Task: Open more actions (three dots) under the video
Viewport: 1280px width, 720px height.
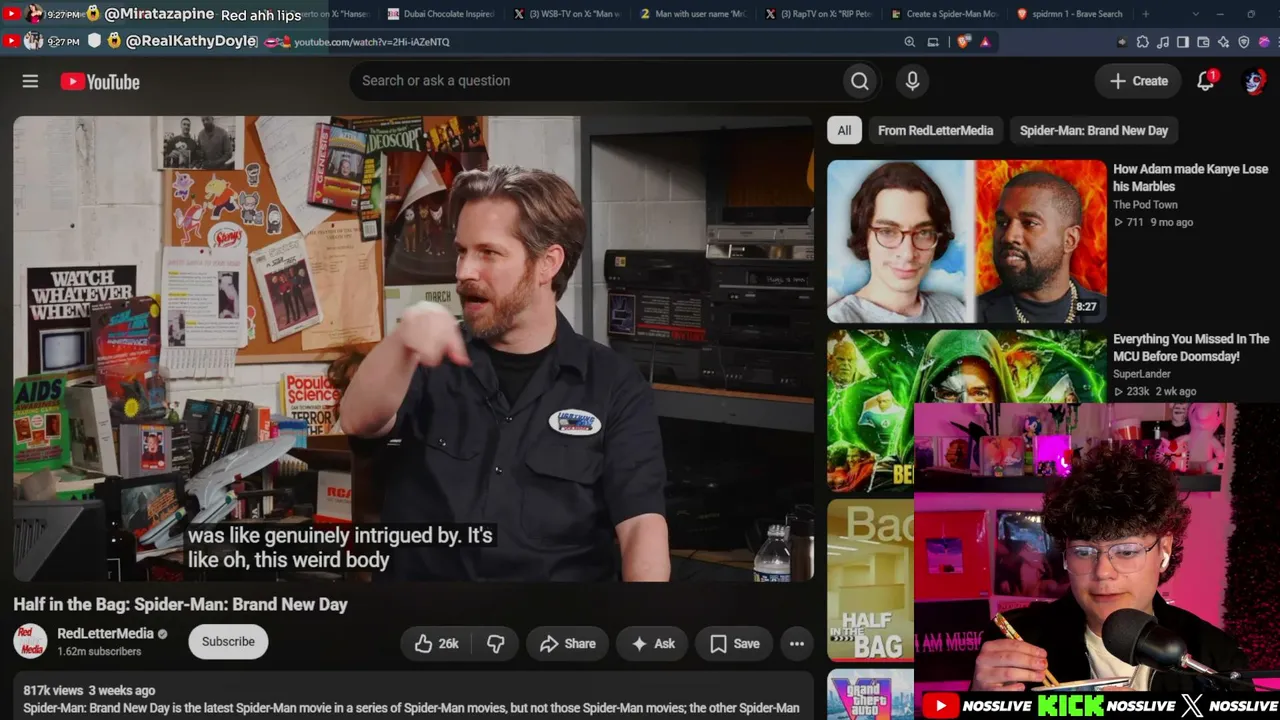Action: point(797,644)
